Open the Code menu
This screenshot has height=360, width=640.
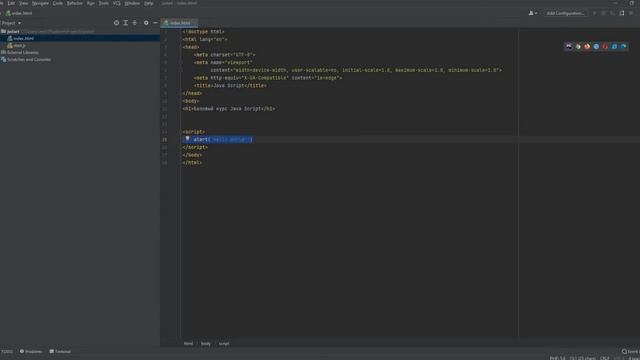[58, 3]
